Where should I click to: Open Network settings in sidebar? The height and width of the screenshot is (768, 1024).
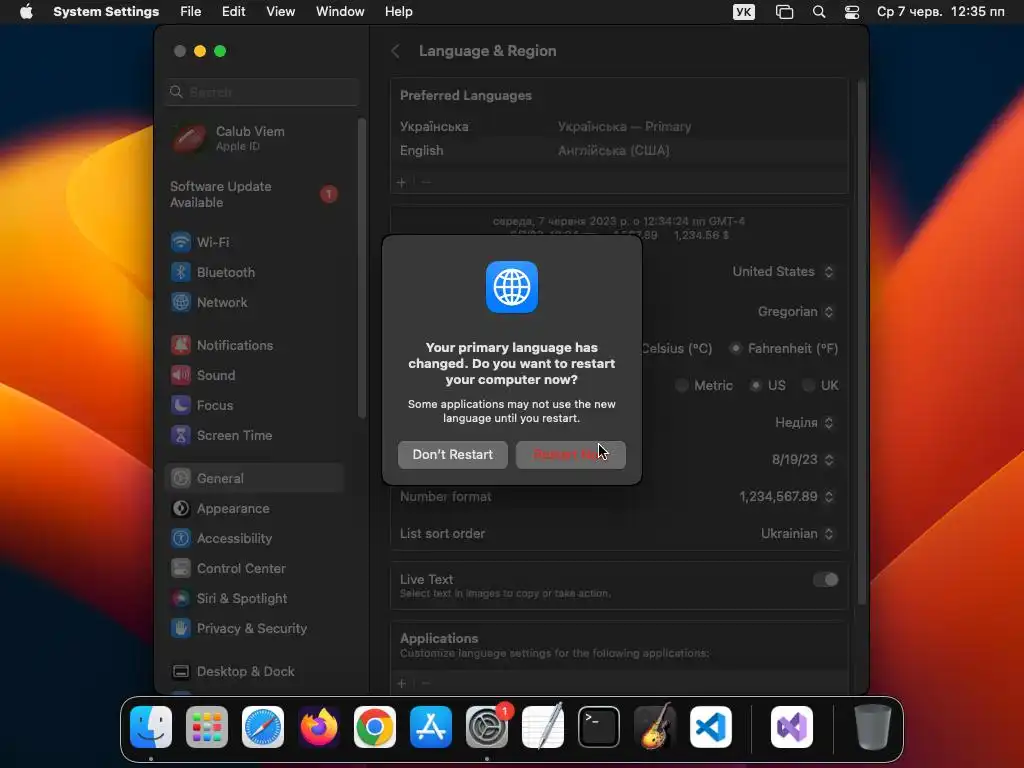click(x=255, y=302)
